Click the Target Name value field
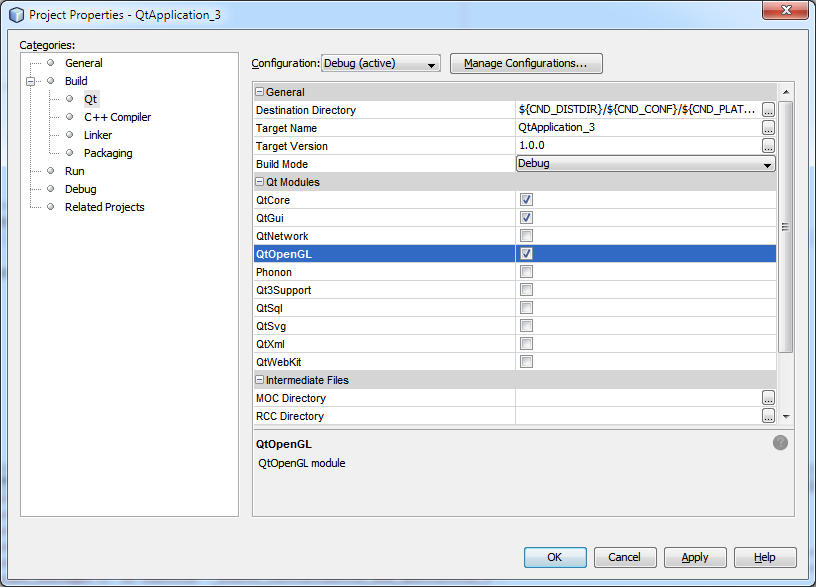816x587 pixels. coord(638,127)
